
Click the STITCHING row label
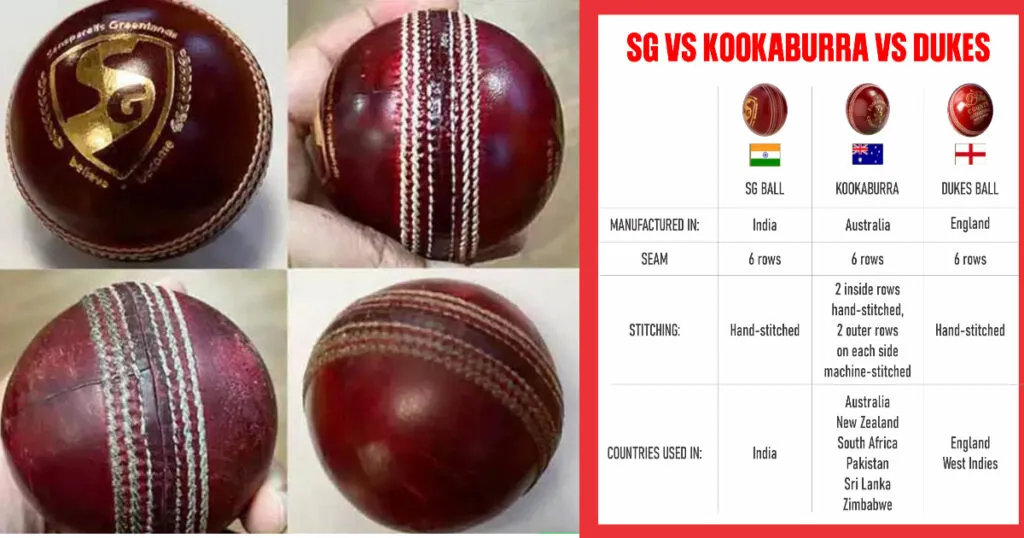(x=654, y=330)
